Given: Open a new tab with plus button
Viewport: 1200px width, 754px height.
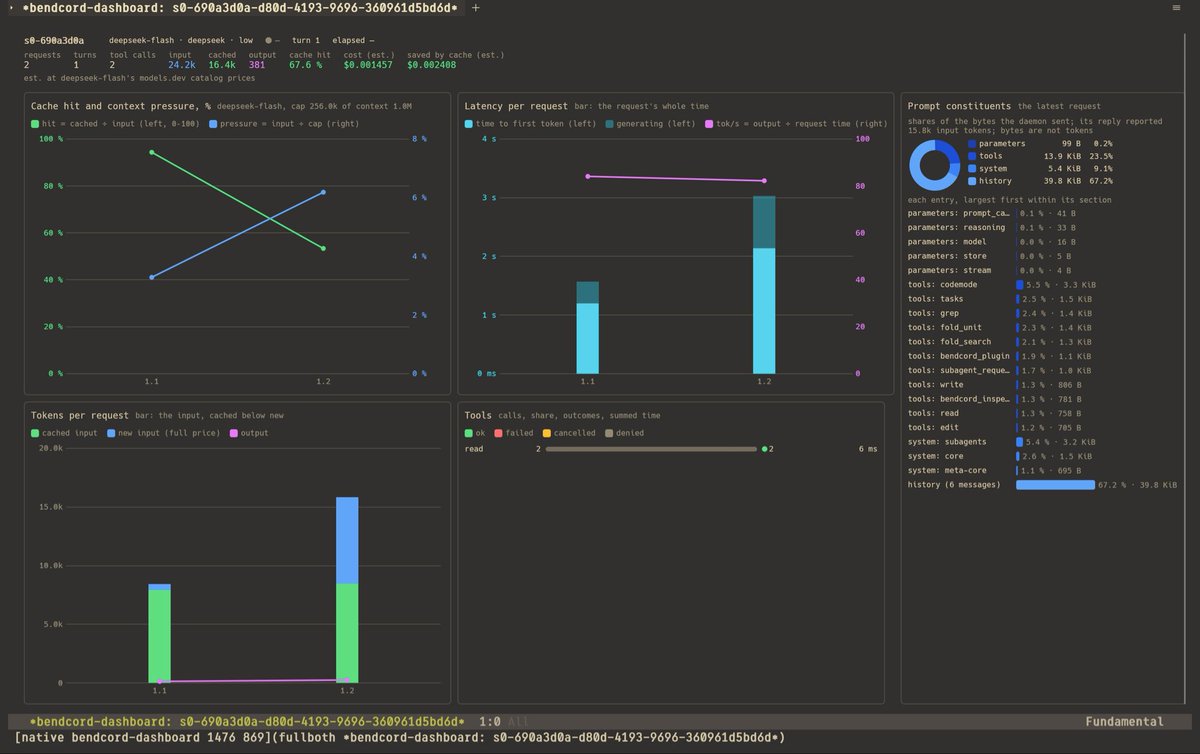Looking at the screenshot, I should click(476, 8).
